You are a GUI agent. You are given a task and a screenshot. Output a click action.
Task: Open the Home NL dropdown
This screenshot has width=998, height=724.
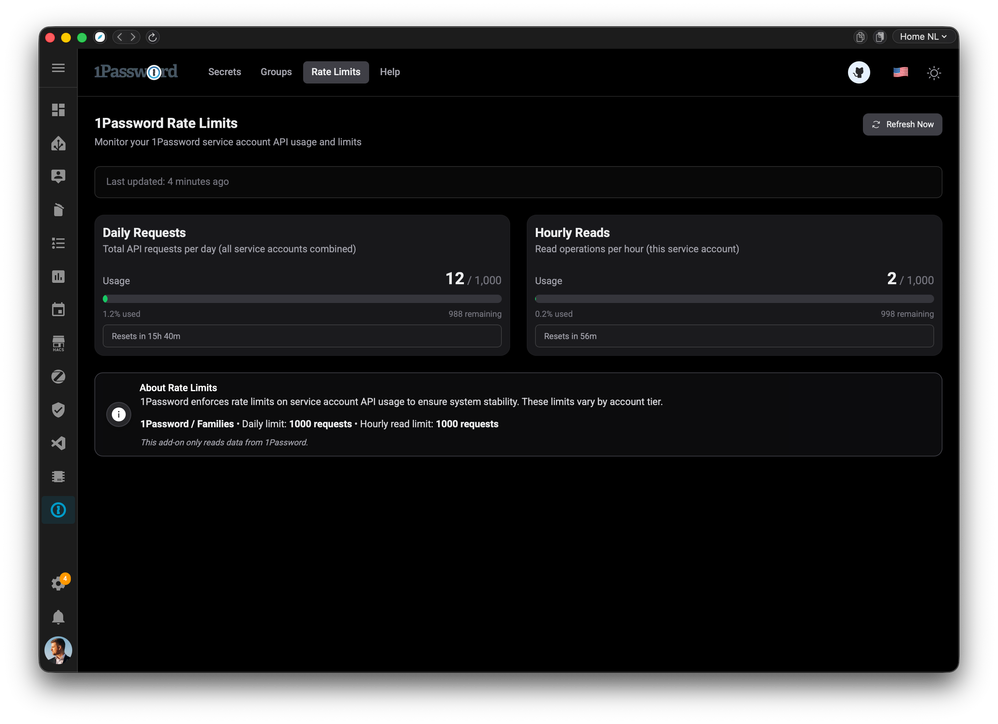click(x=923, y=37)
